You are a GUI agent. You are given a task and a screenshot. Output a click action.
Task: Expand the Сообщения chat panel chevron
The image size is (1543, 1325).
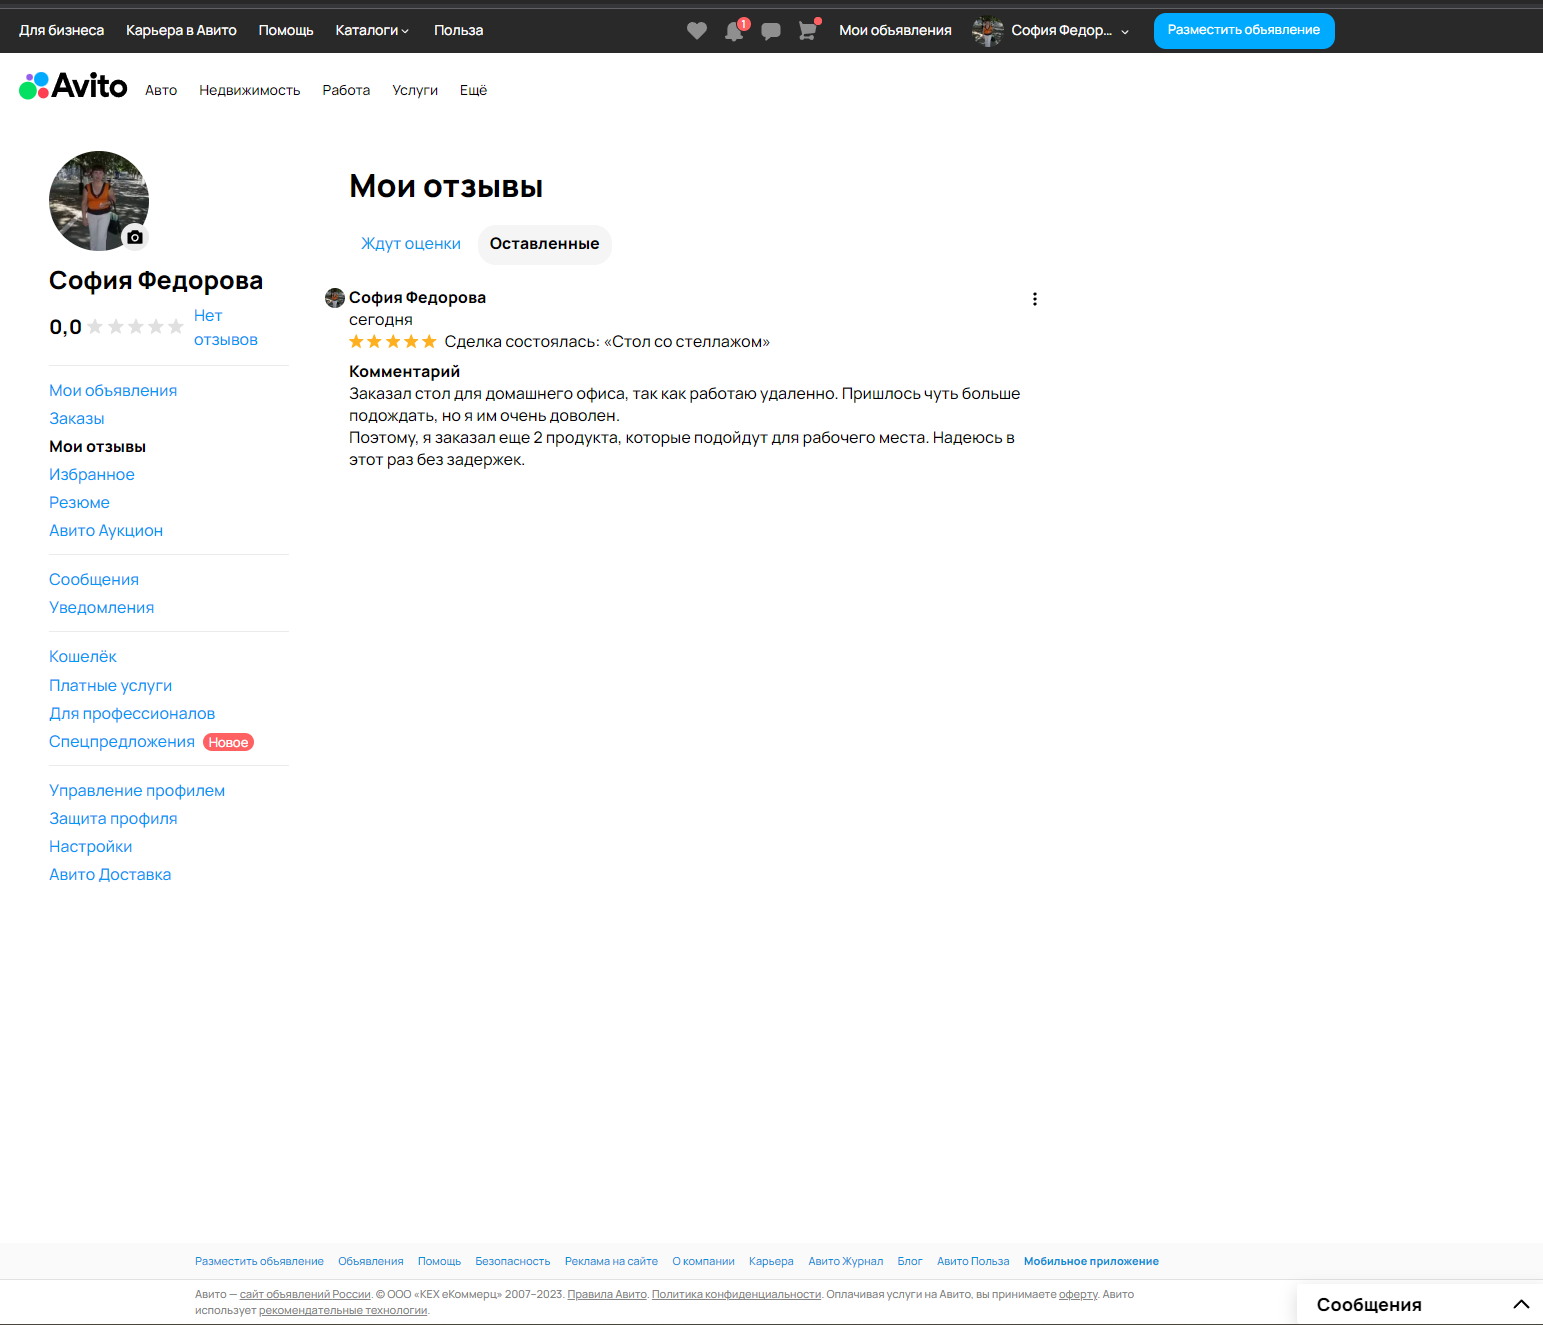1521,1304
